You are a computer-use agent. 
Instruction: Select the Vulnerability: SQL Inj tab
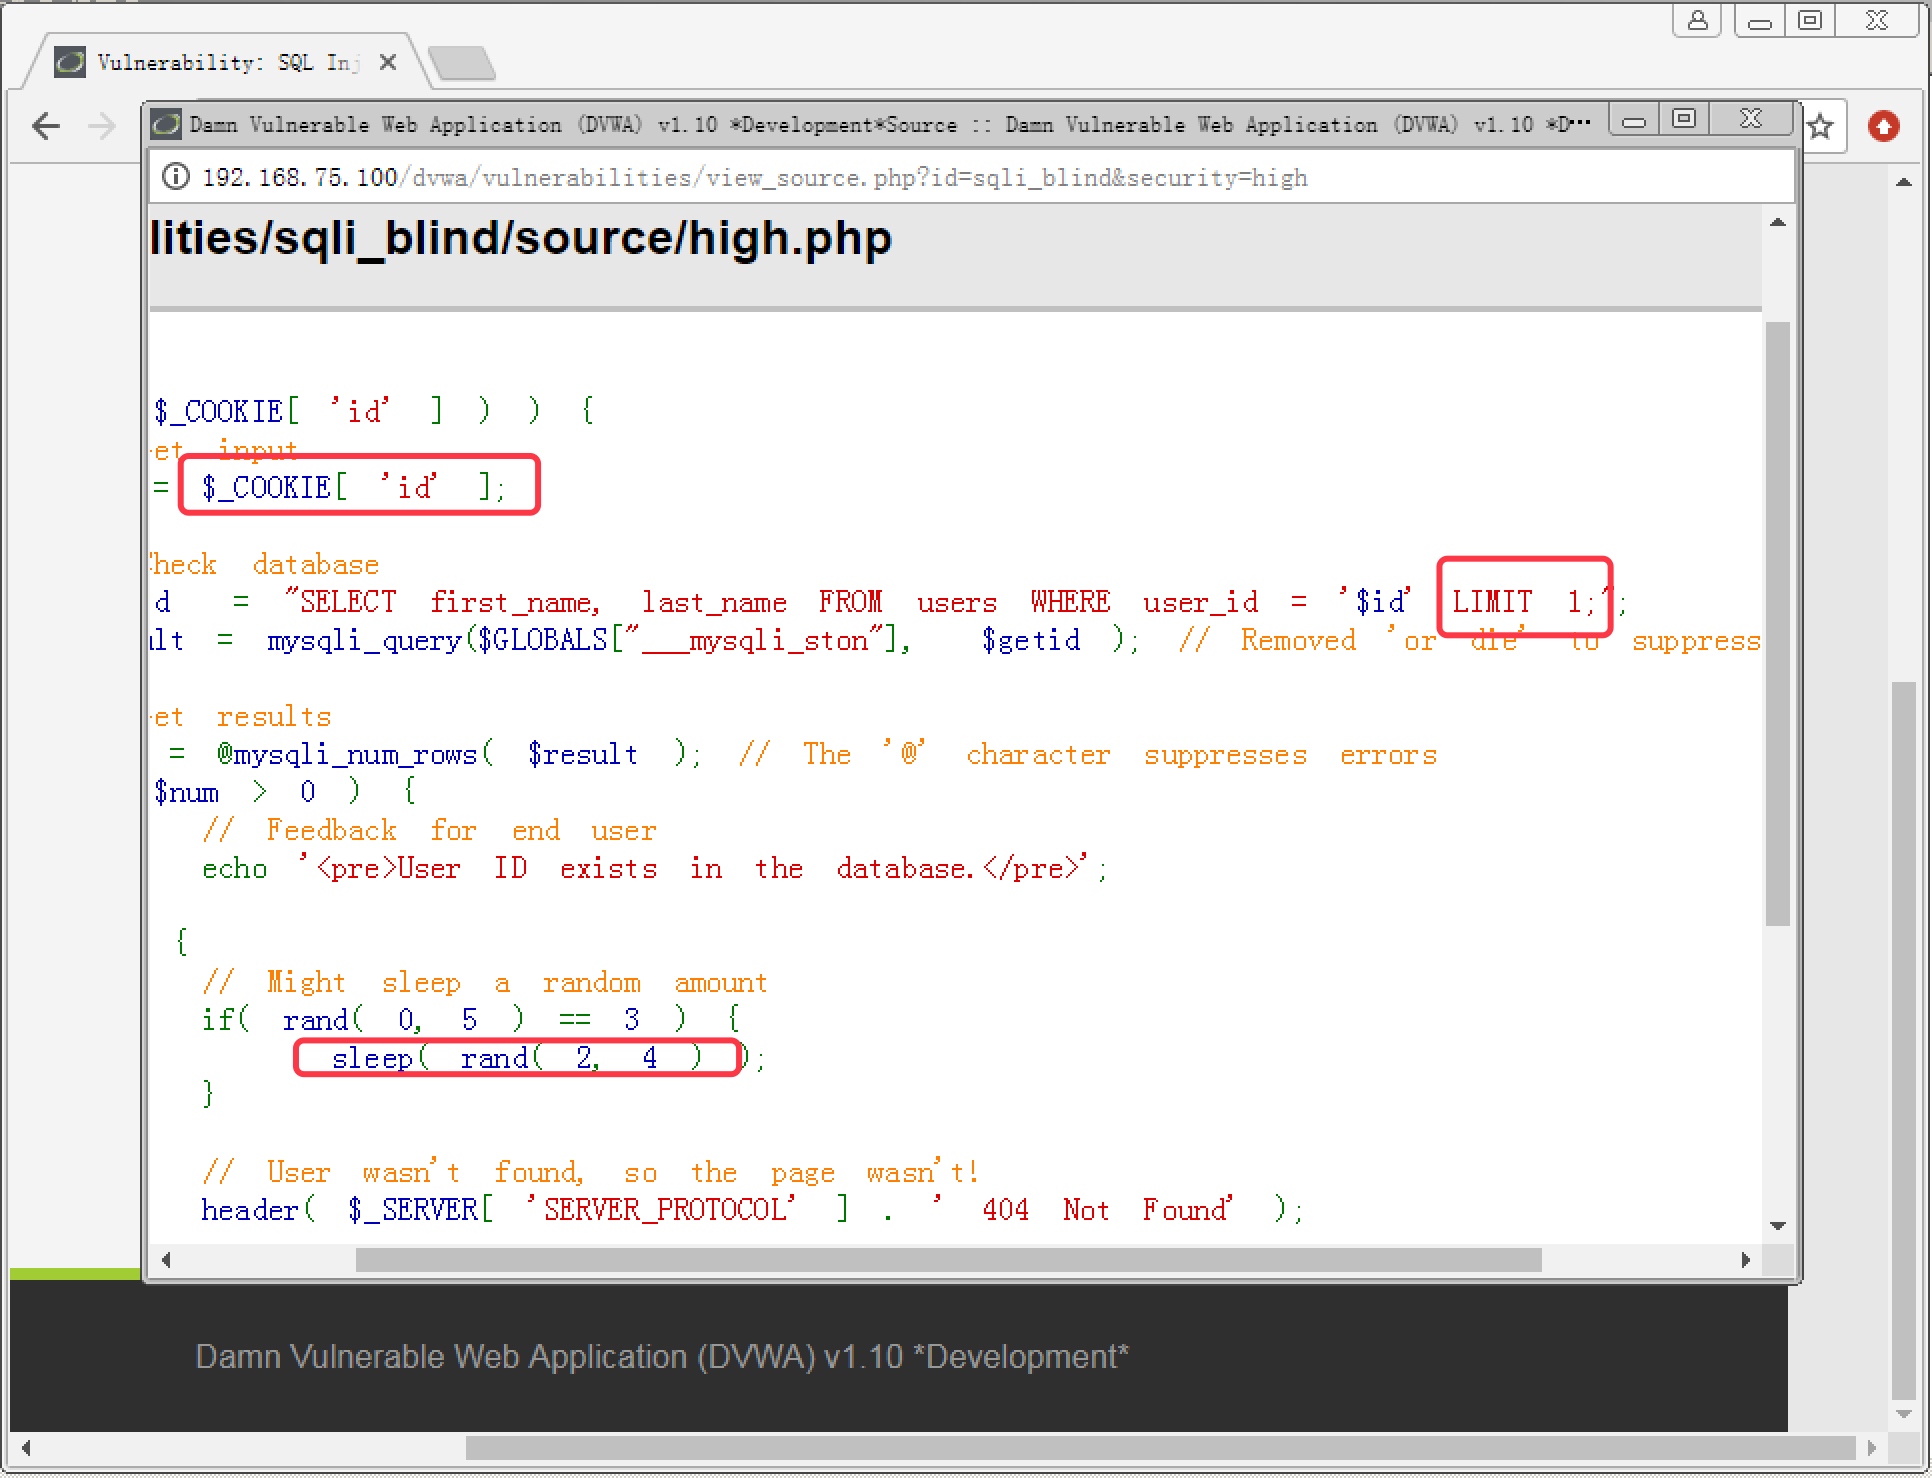point(225,62)
